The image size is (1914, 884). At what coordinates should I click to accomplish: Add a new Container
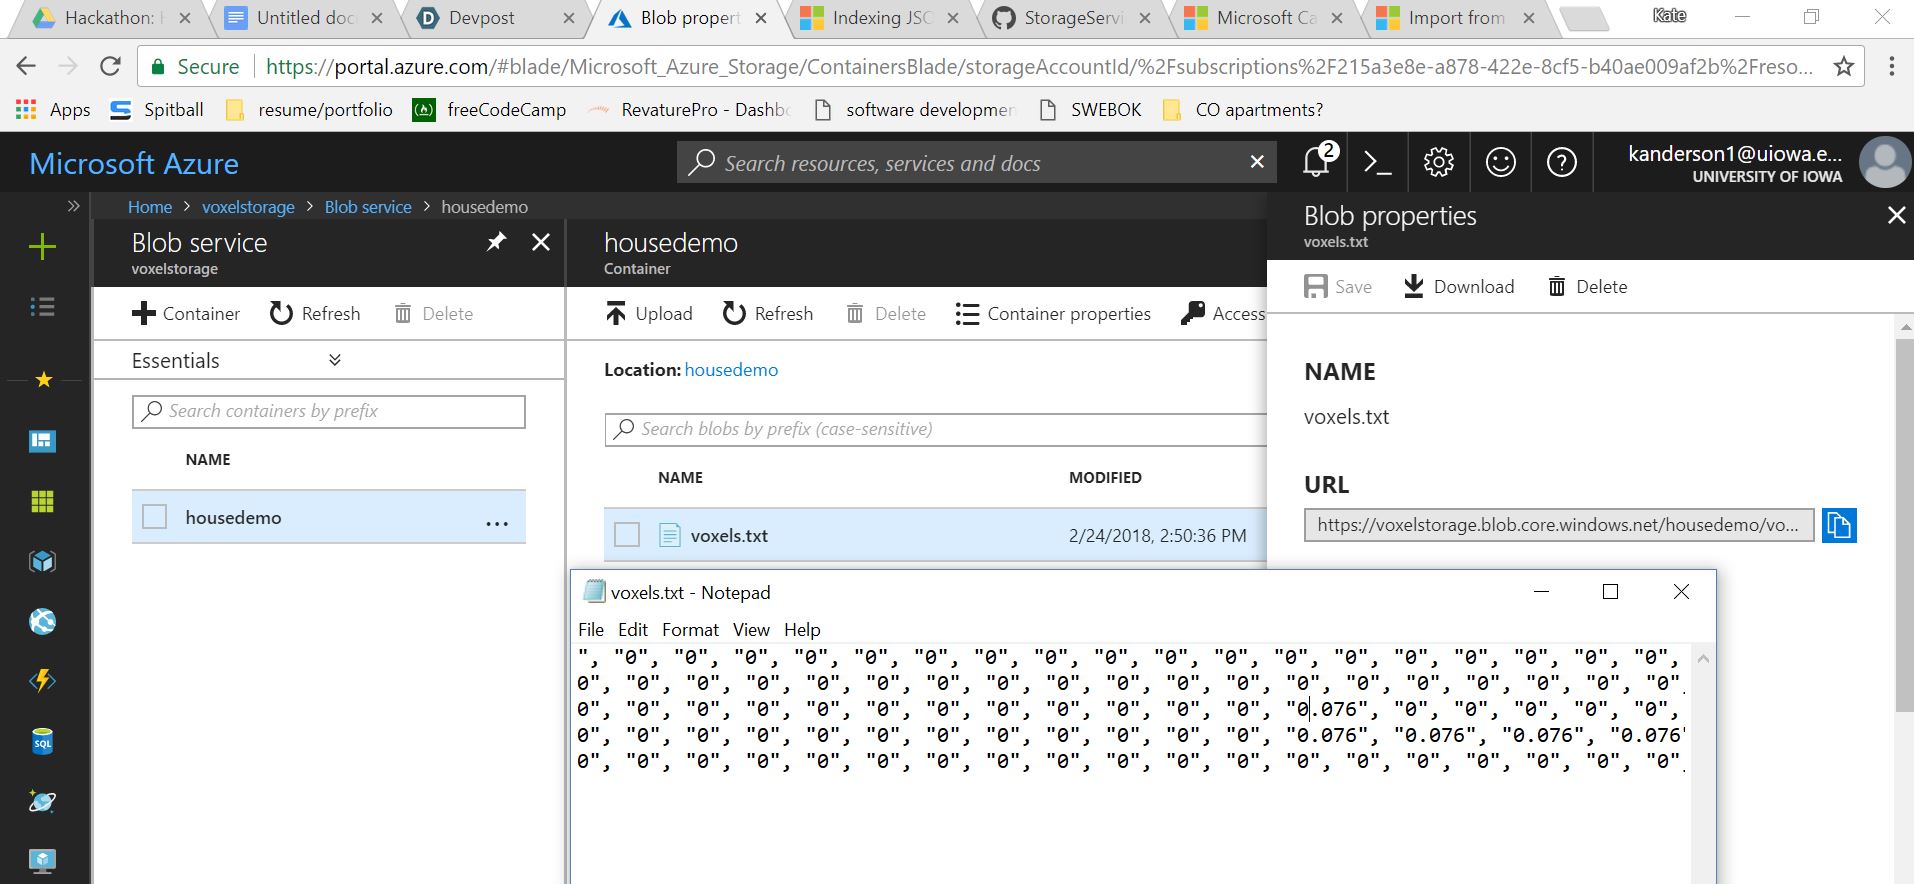[x=186, y=314]
